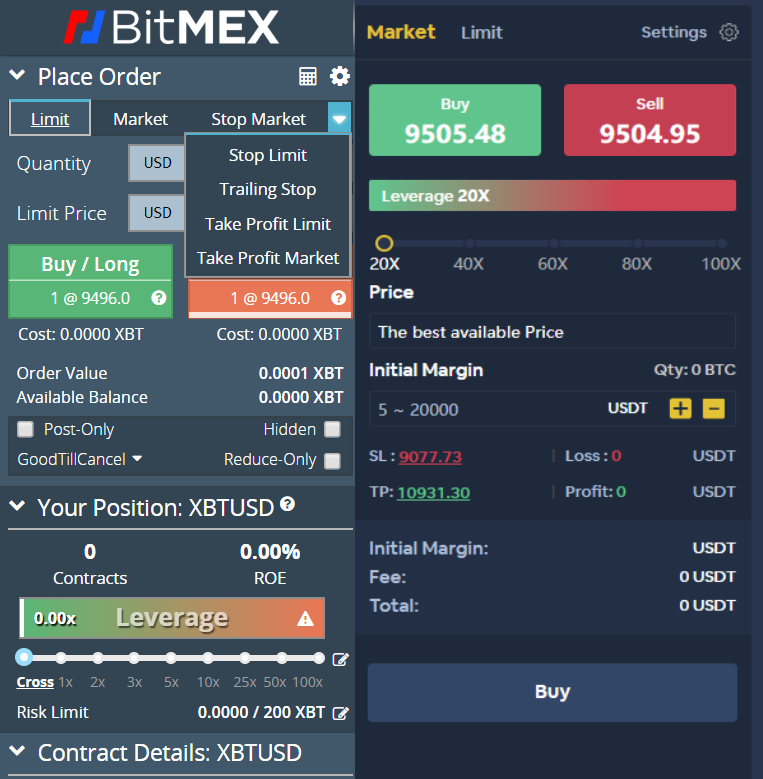Open the stop loss value 9077.73
The image size is (763, 779).
430,457
